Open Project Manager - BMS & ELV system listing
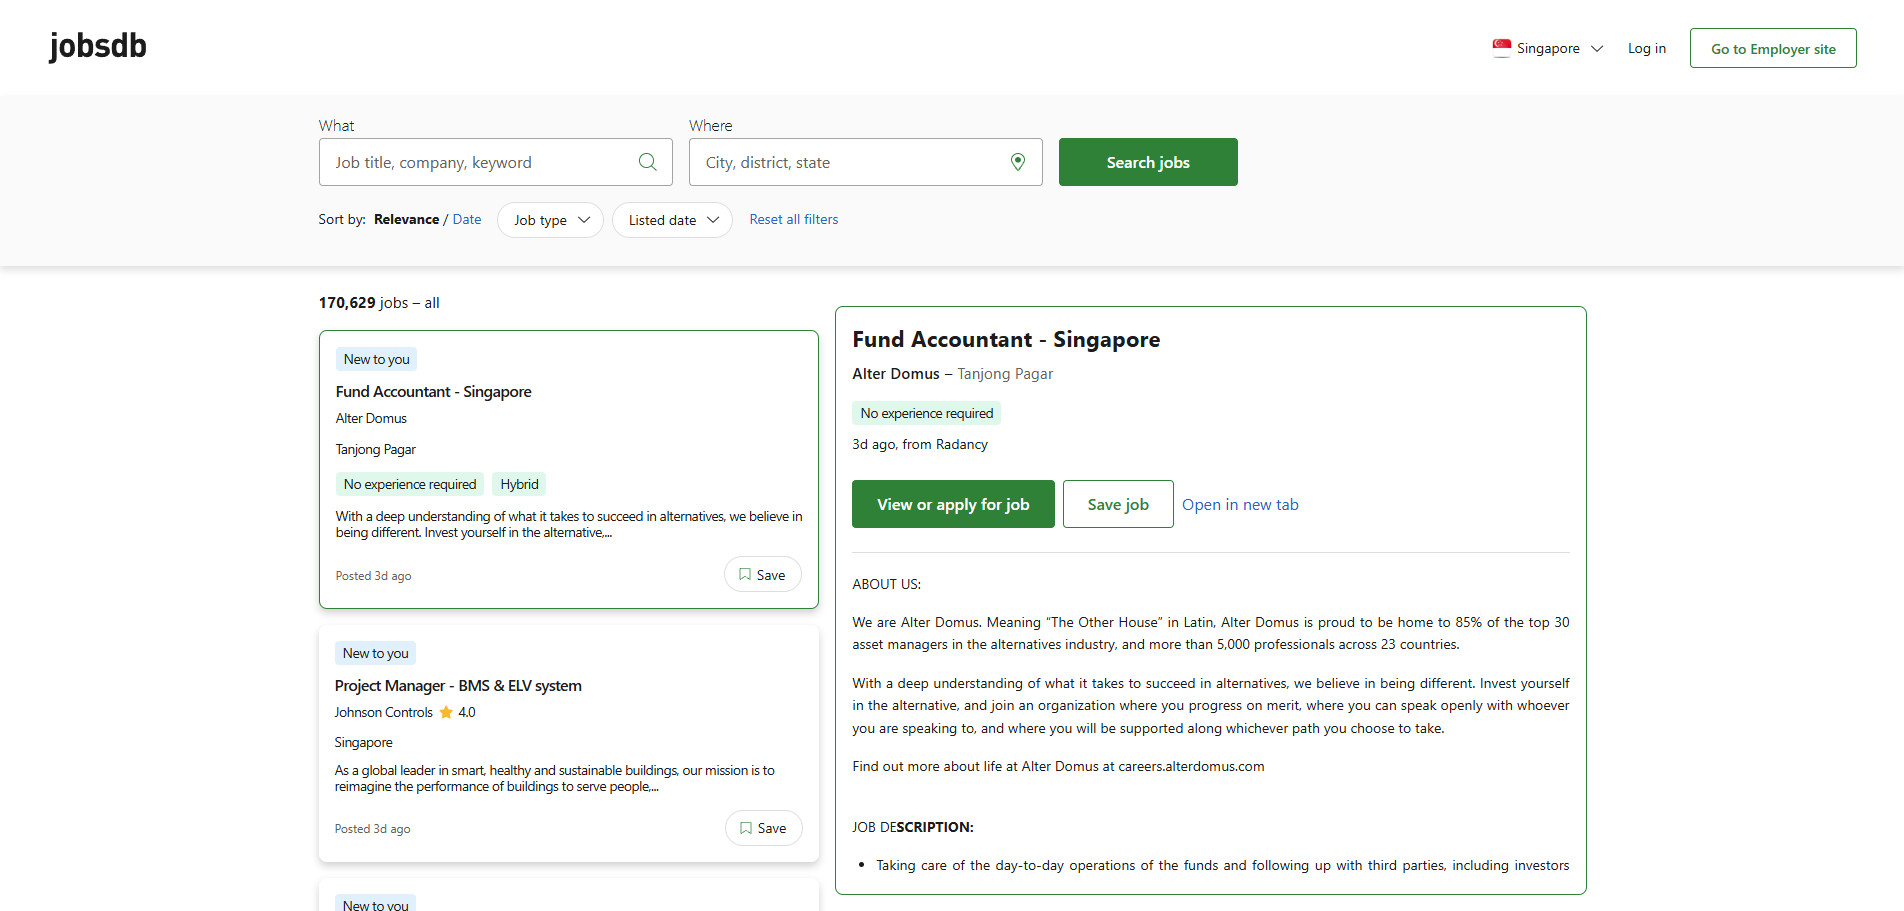1904x911 pixels. click(x=458, y=686)
